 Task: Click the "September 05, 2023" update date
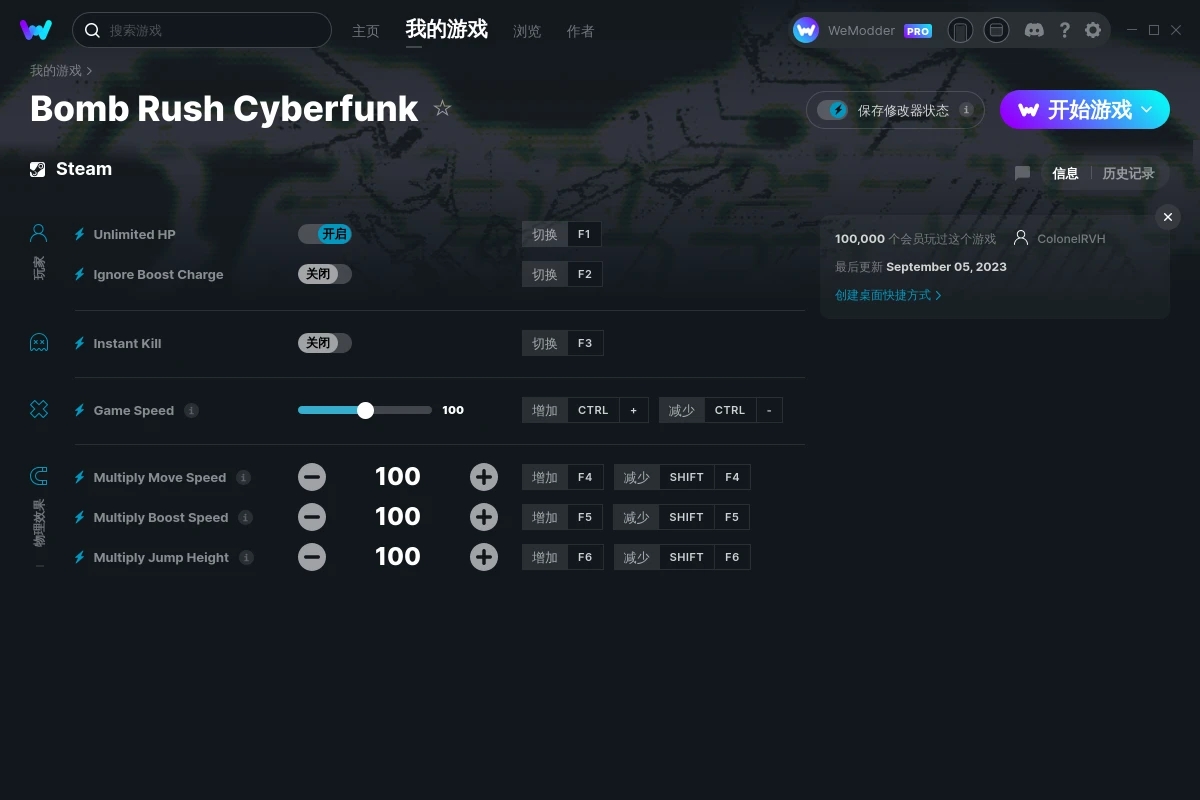[x=946, y=267]
